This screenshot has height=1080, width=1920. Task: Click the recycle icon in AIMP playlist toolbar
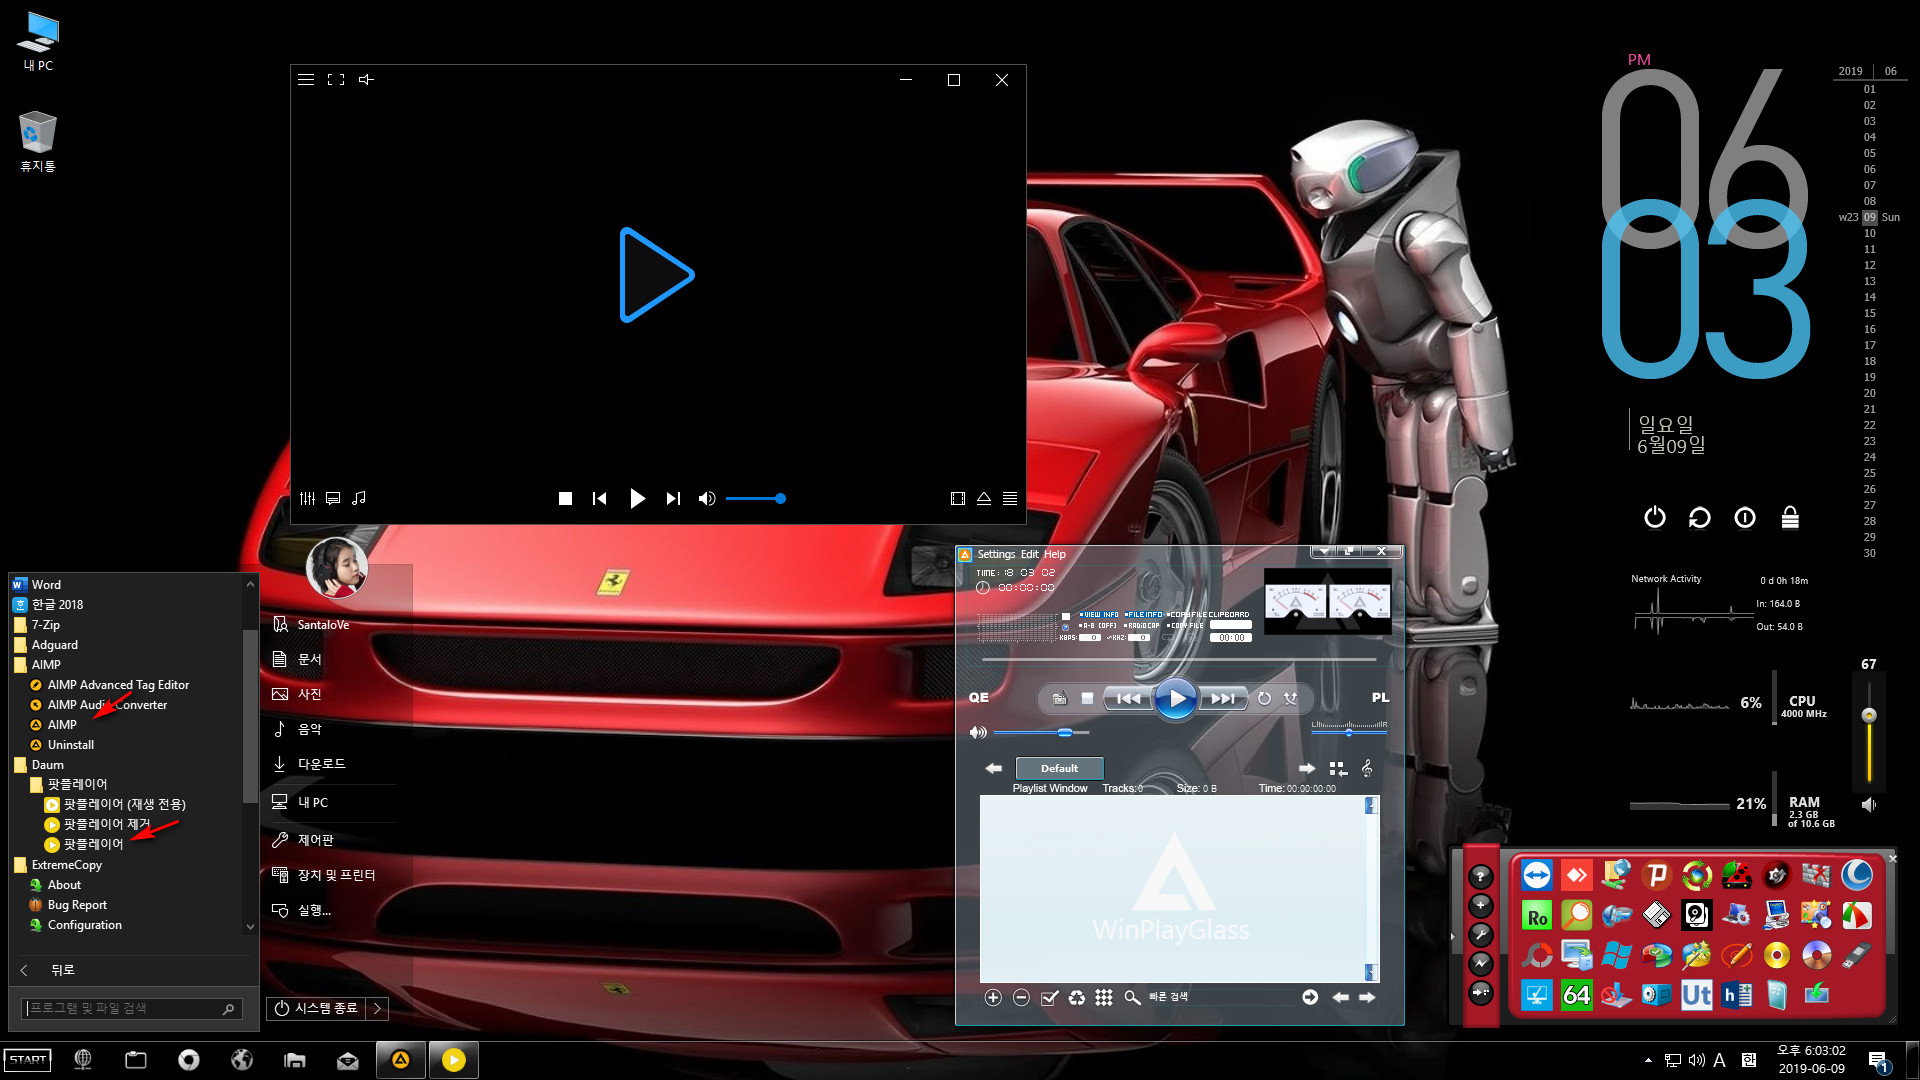[1076, 997]
